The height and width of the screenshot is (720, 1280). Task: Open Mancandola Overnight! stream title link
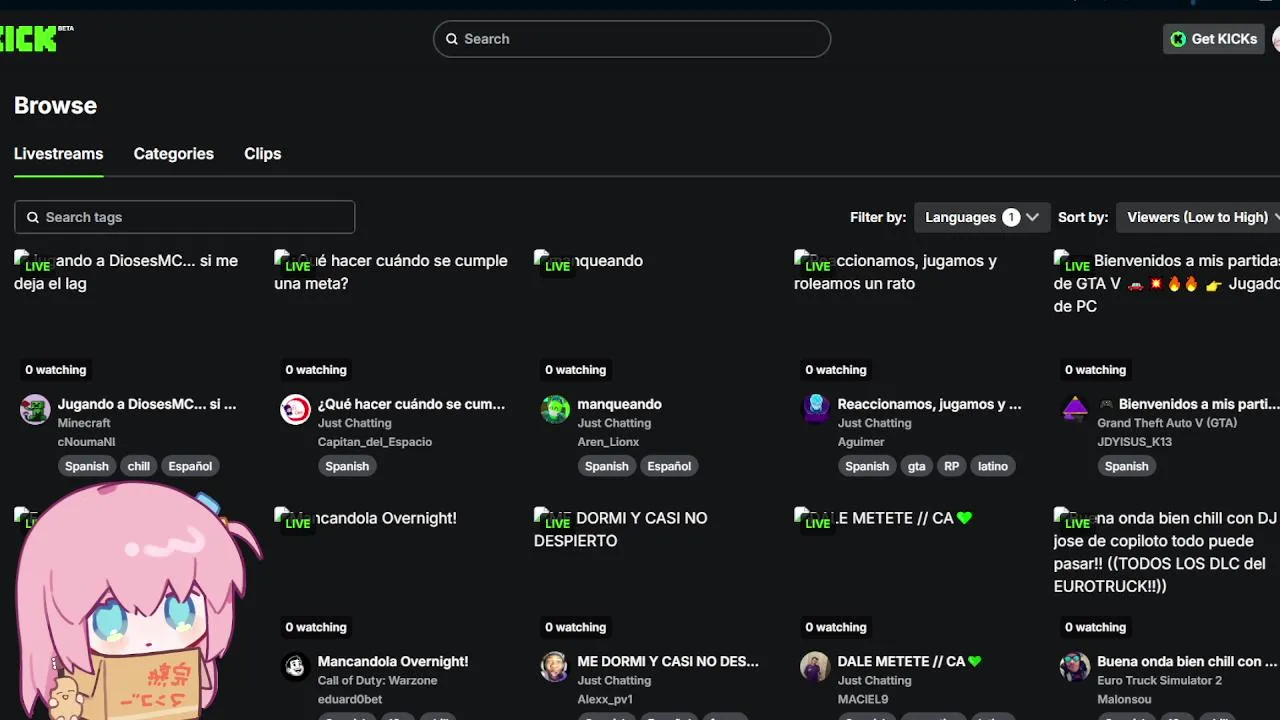point(393,661)
